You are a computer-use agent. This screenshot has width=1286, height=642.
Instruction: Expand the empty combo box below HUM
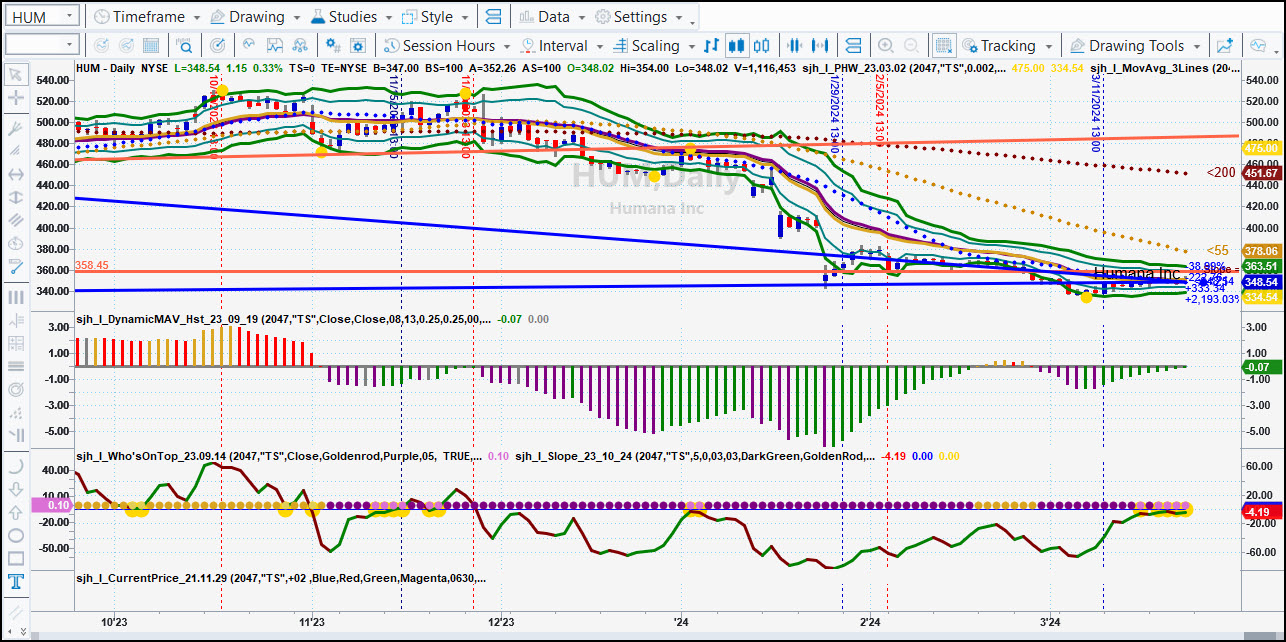point(69,45)
